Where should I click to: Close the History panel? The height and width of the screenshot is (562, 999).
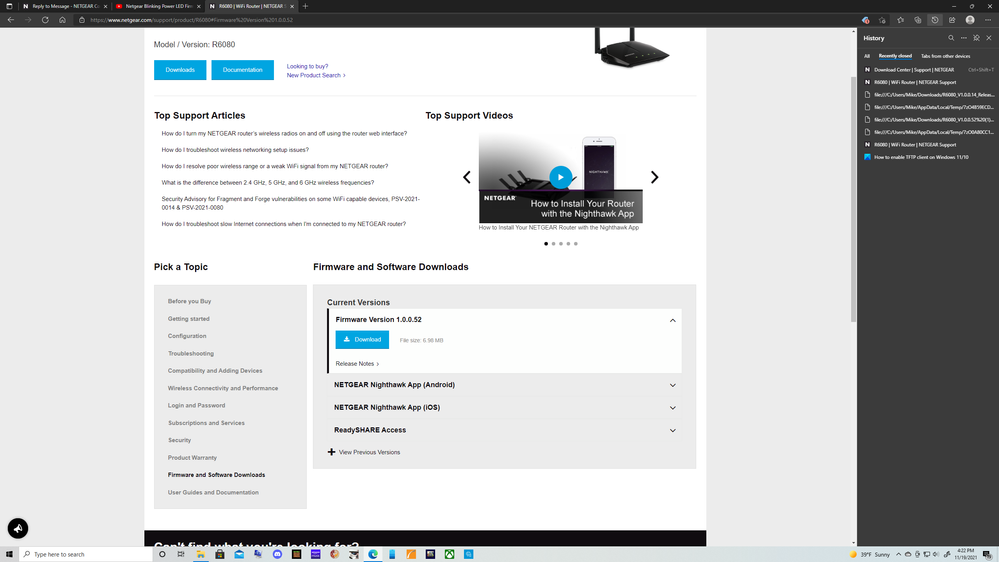point(989,38)
